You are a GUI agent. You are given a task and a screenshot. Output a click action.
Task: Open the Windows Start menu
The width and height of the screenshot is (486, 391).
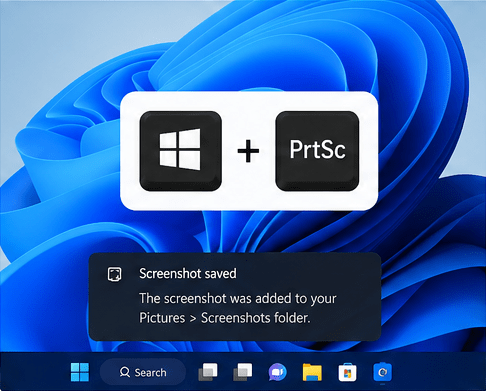point(80,372)
